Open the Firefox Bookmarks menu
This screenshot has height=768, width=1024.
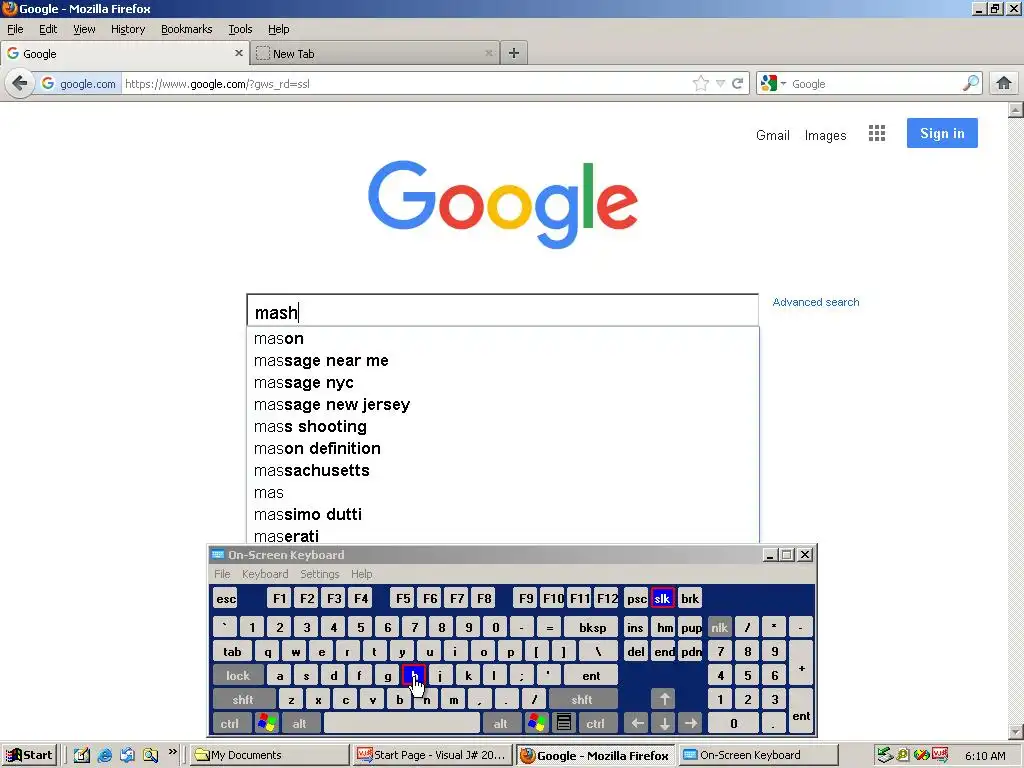(187, 29)
